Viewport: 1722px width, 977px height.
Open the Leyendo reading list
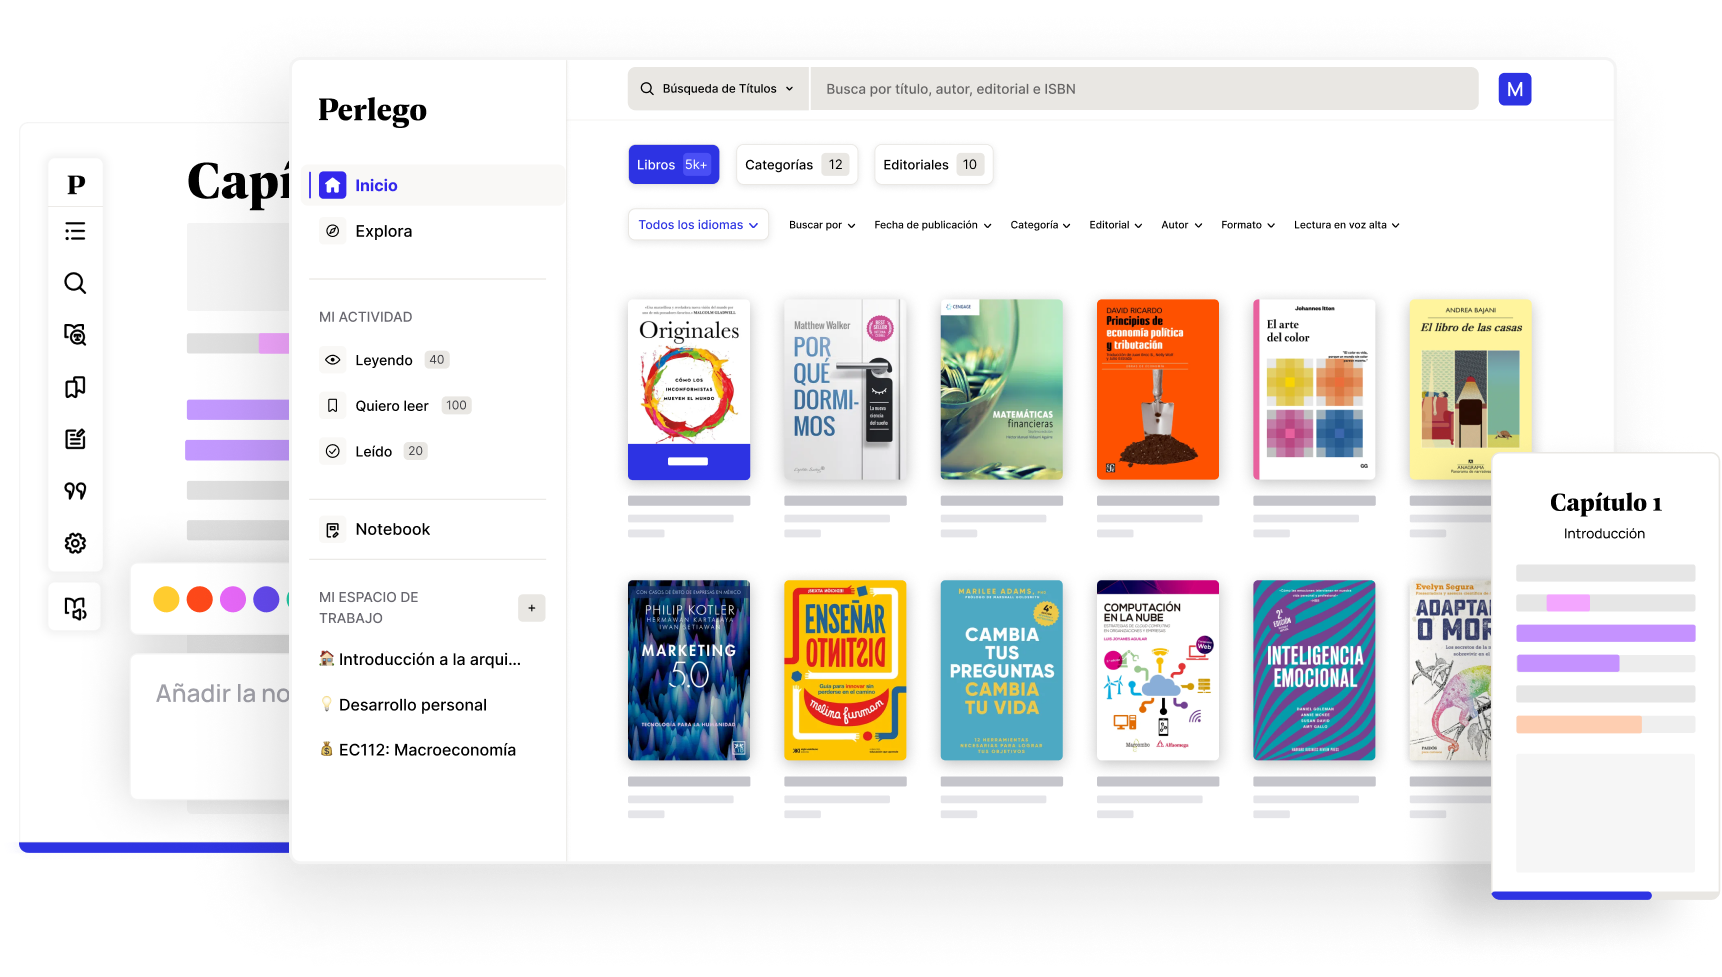(x=383, y=360)
